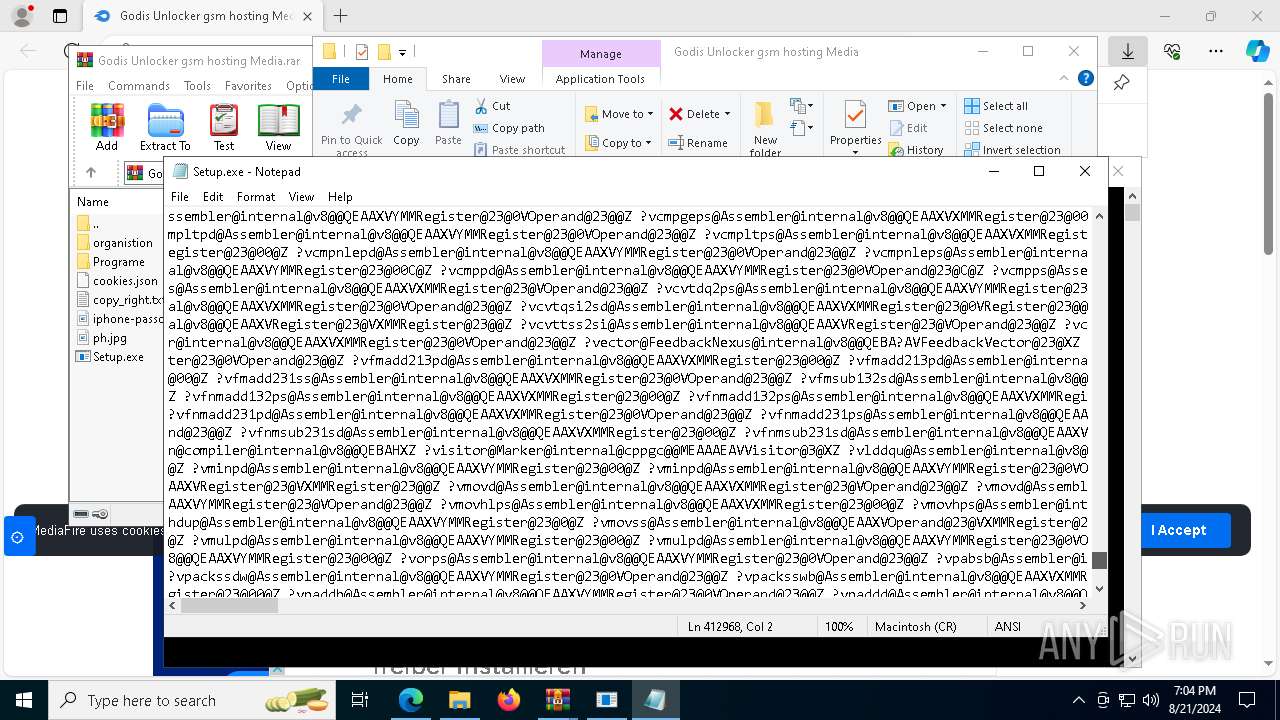This screenshot has width=1280, height=720.
Task: Open Firefox from taskbar
Action: [x=508, y=700]
